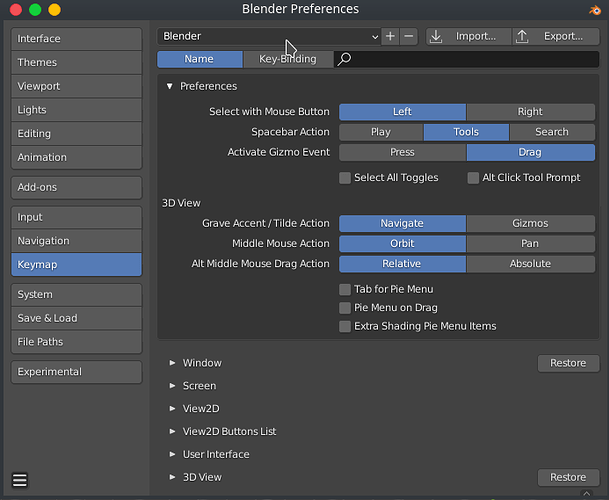The image size is (609, 500).
Task: Open the Editing preferences tab
Action: click(x=77, y=134)
